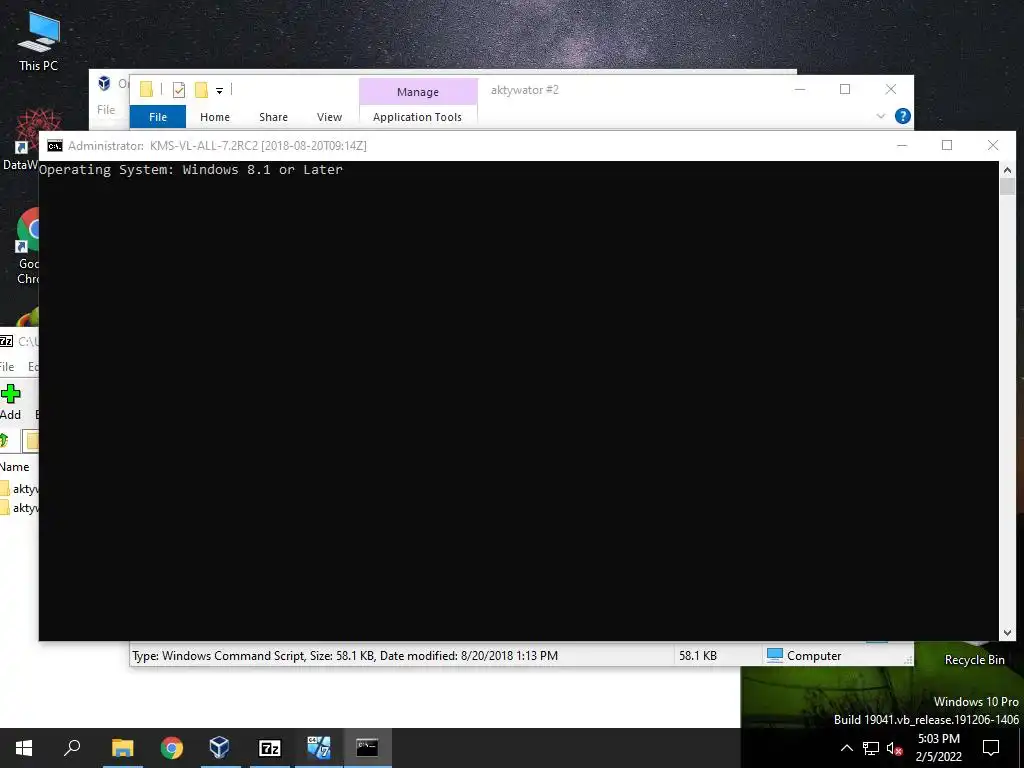Click Add button in 7-Zip window
This screenshot has width=1024, height=768.
coord(10,402)
